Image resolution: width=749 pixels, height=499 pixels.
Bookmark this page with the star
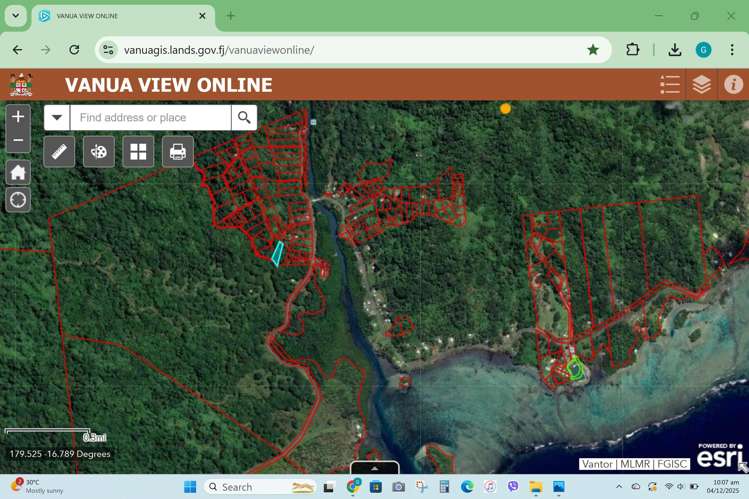[593, 50]
